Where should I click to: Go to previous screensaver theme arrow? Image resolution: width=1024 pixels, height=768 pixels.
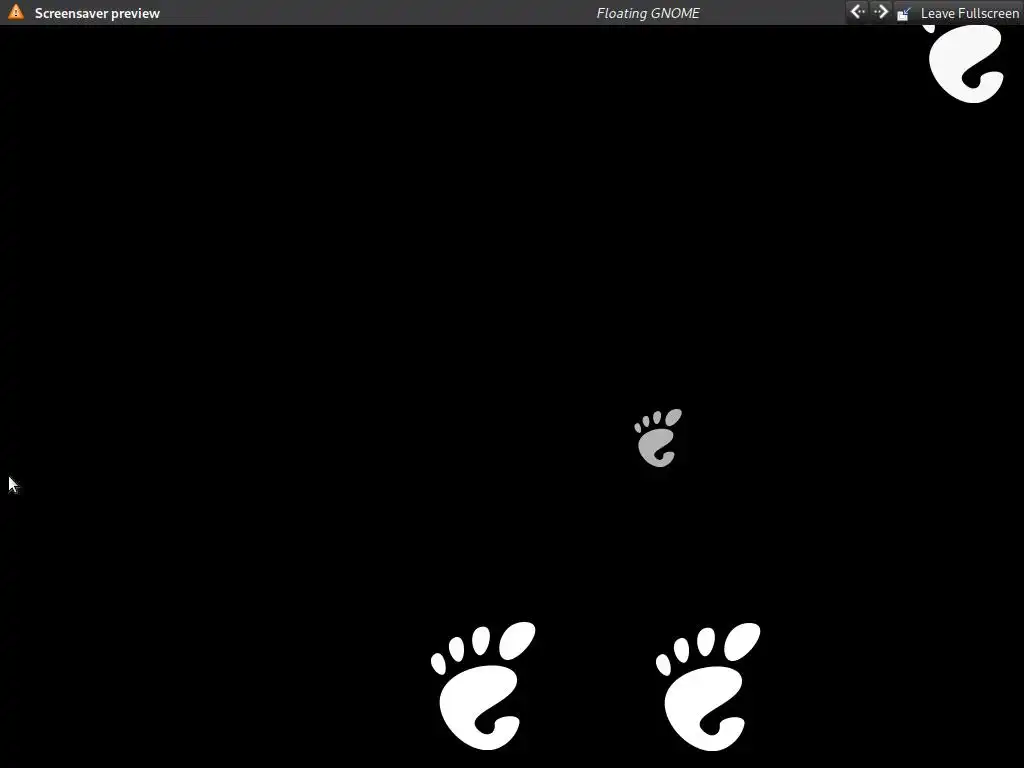[857, 12]
